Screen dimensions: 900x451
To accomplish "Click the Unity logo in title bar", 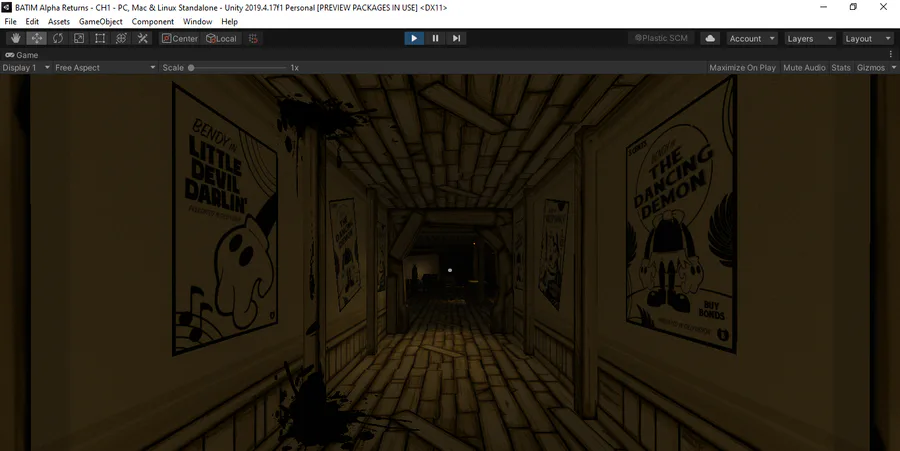I will (x=6, y=7).
